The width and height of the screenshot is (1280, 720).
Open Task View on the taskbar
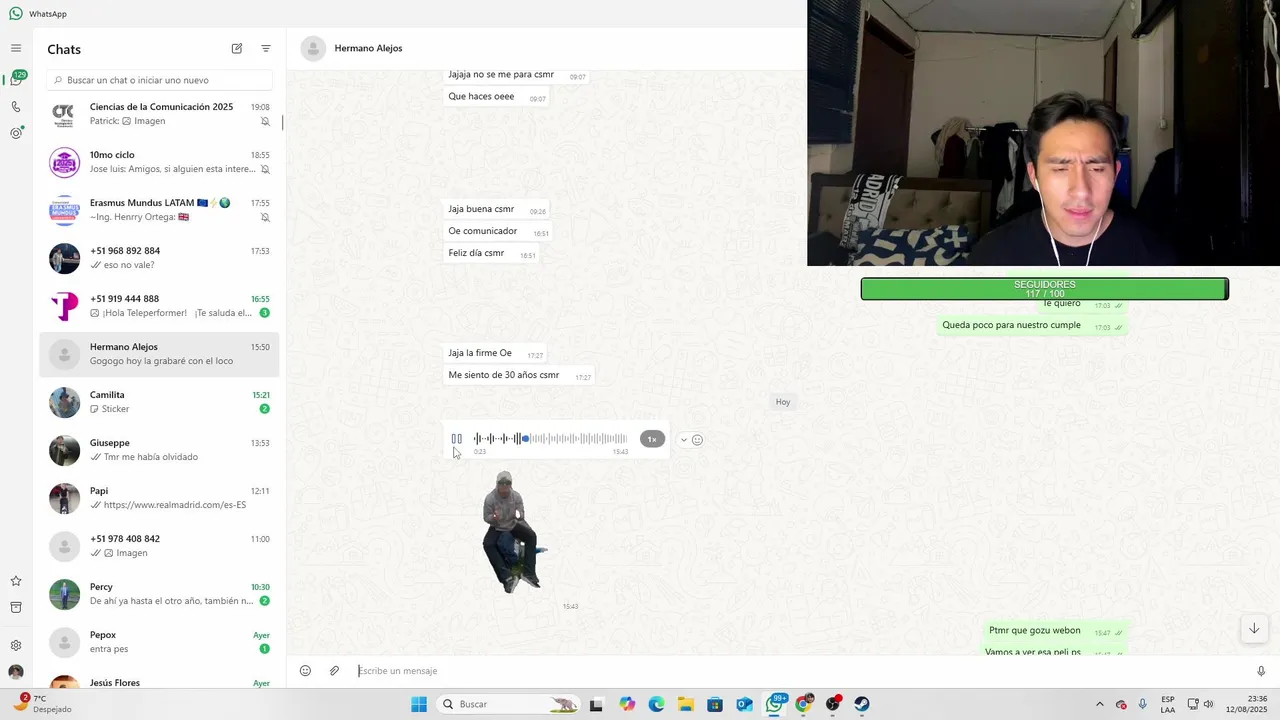coord(596,704)
